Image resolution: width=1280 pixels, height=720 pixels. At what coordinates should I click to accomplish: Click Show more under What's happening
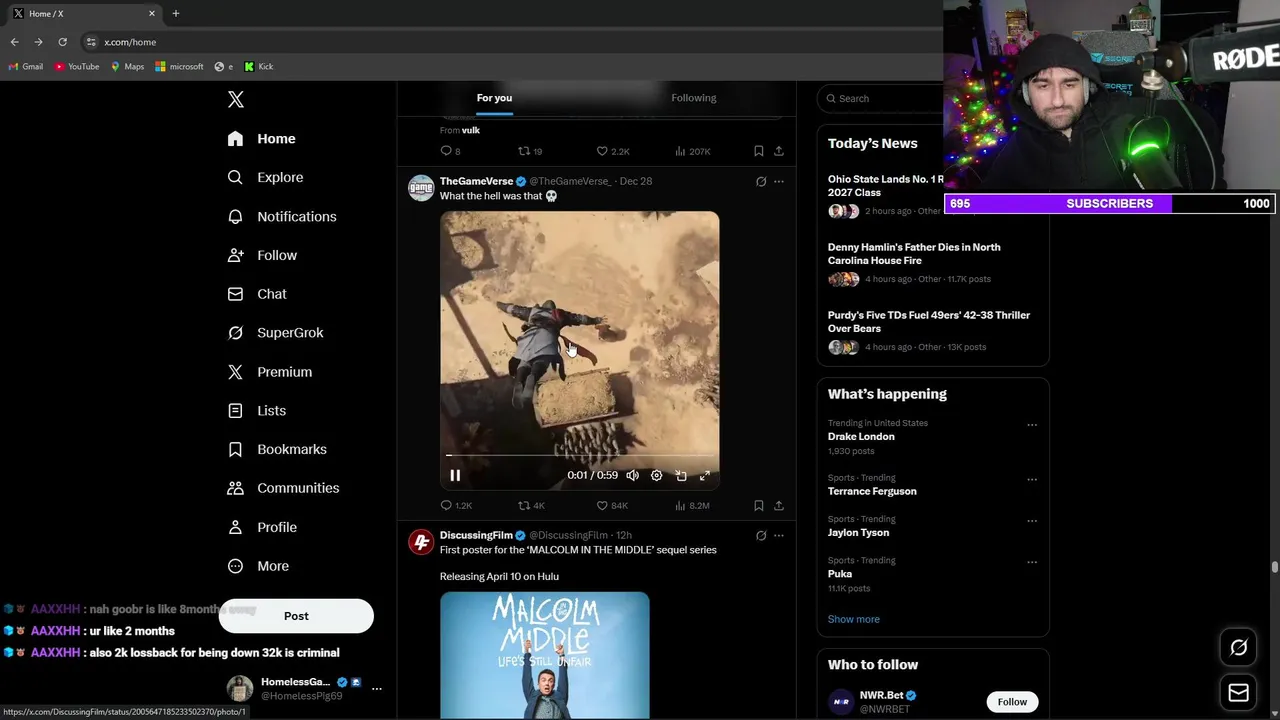pos(854,619)
